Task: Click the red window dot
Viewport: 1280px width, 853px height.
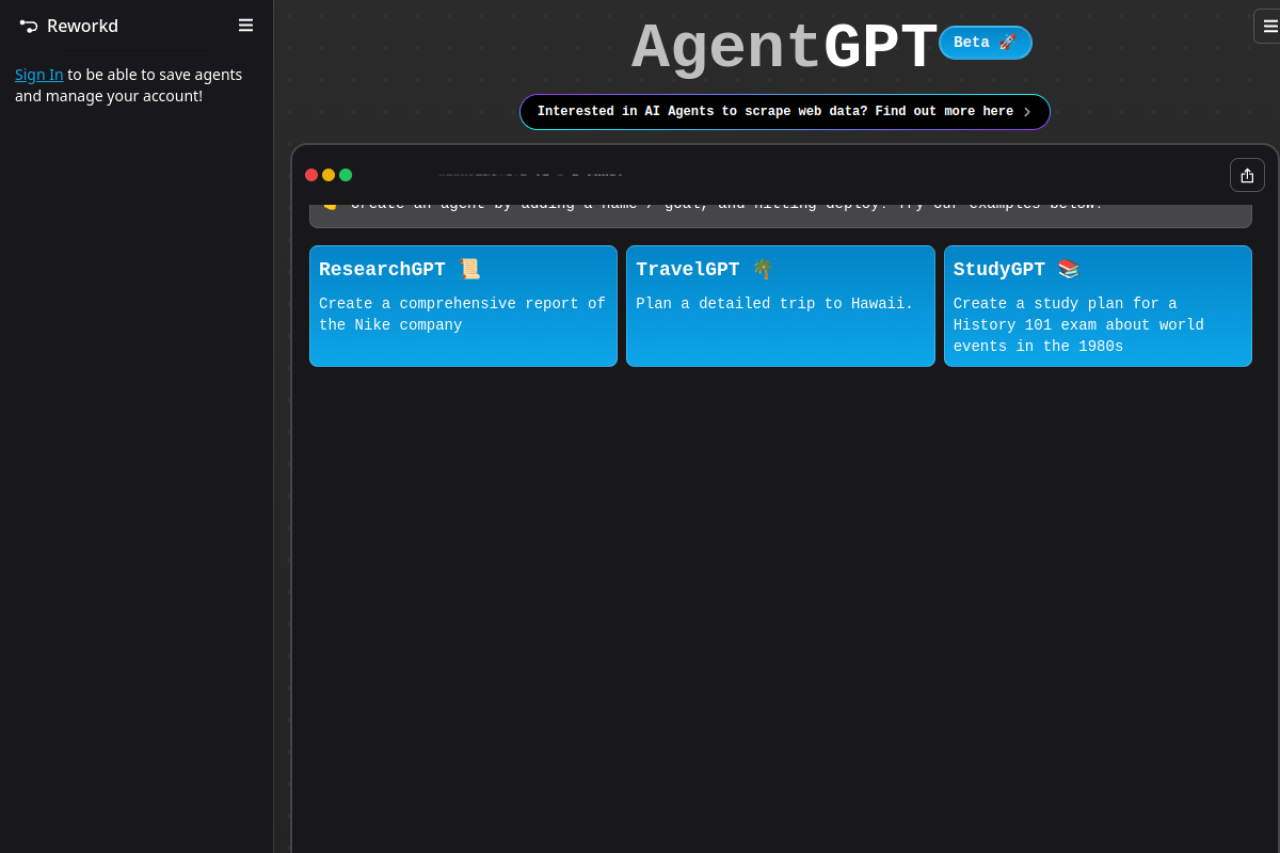Action: (312, 175)
